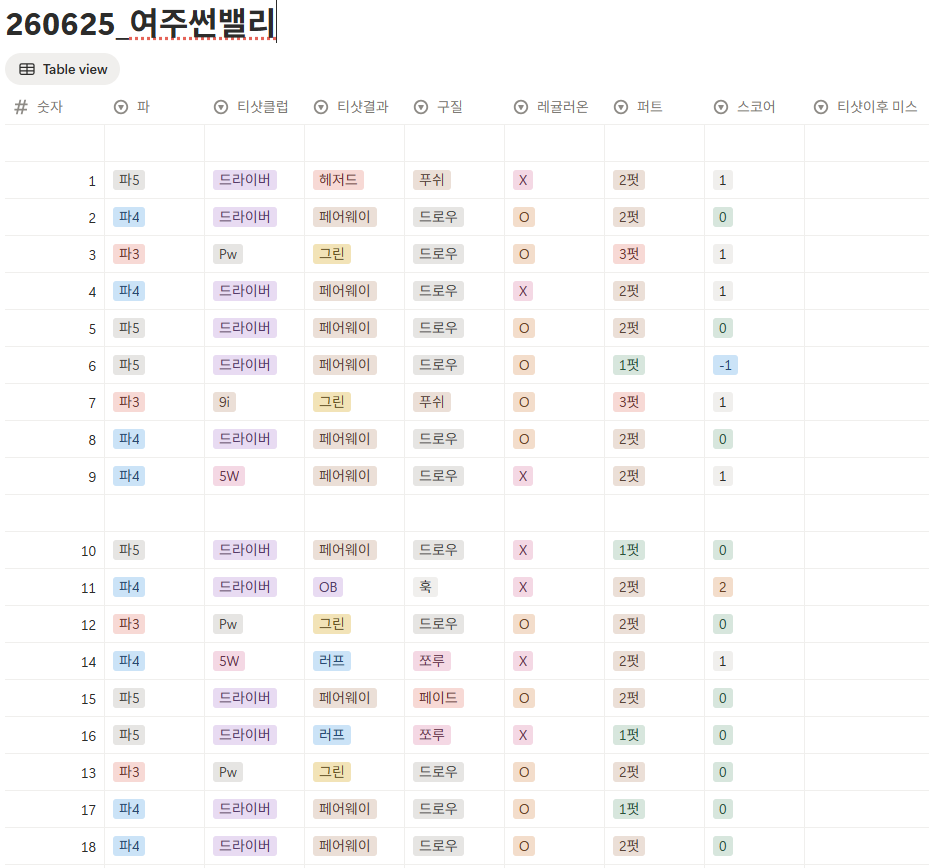
Task: Click the number icon of 숫자 column
Action: pyautogui.click(x=21, y=107)
